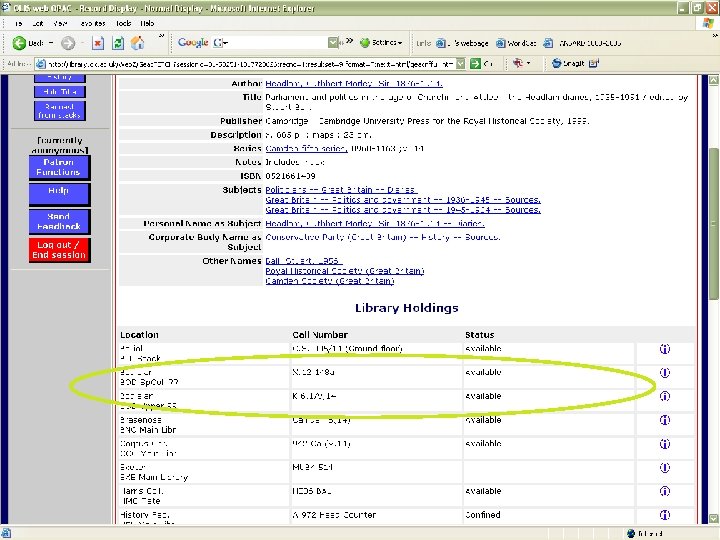
Task: Open the SnagIt toolbar button
Action: [568, 63]
